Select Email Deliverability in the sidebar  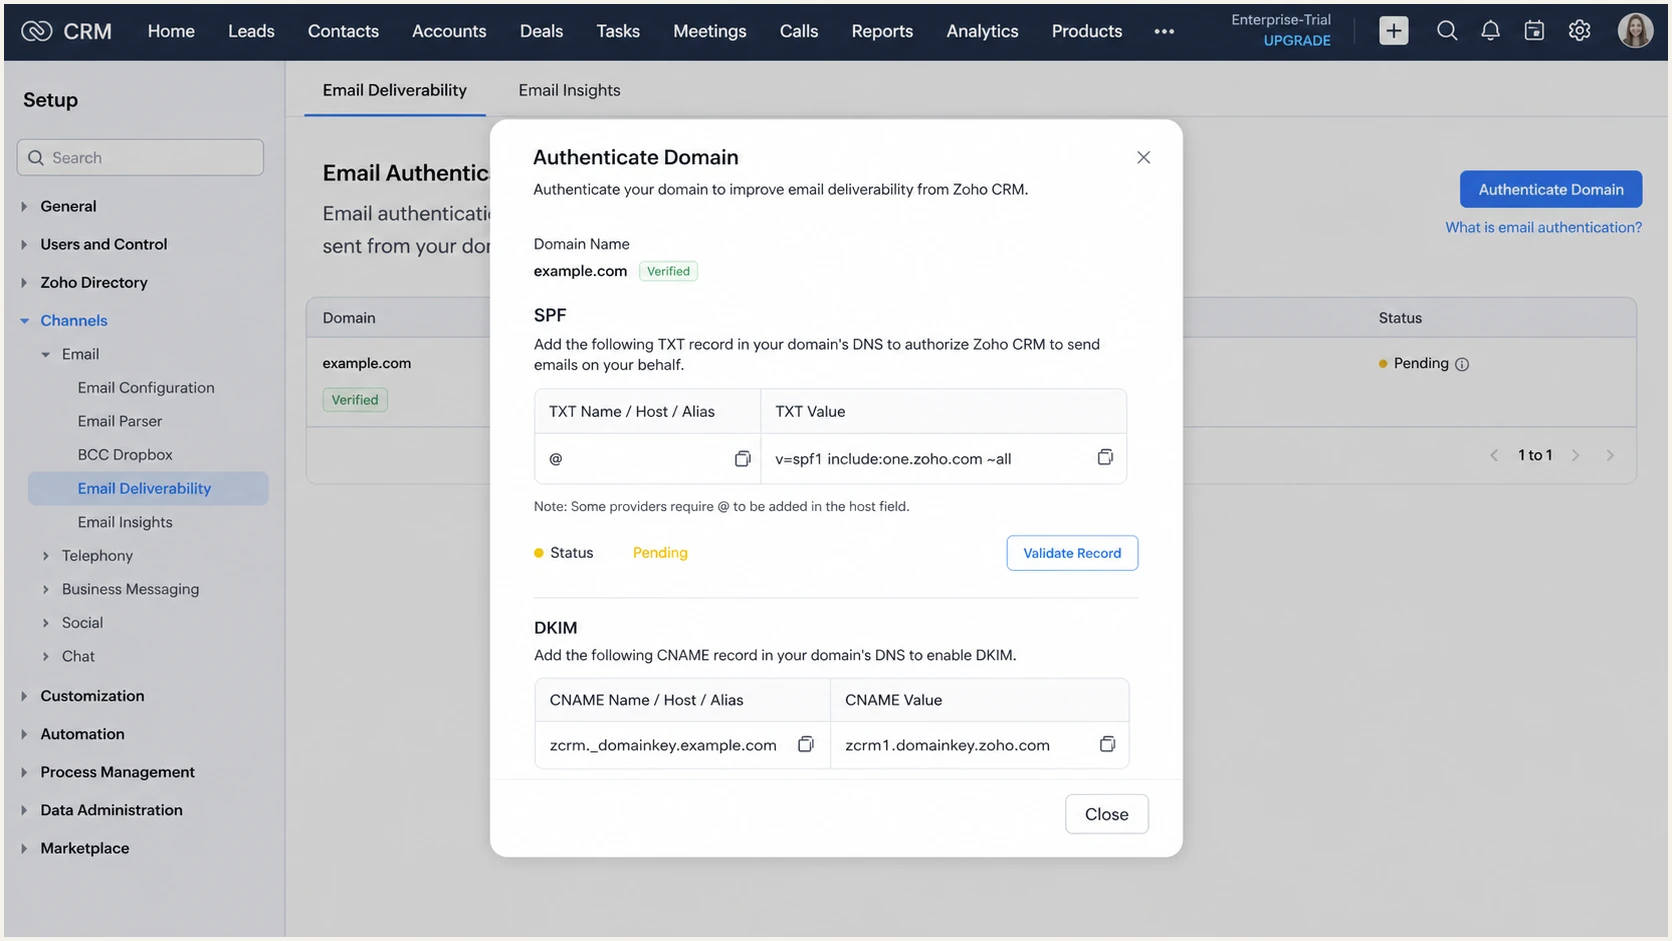click(x=148, y=488)
